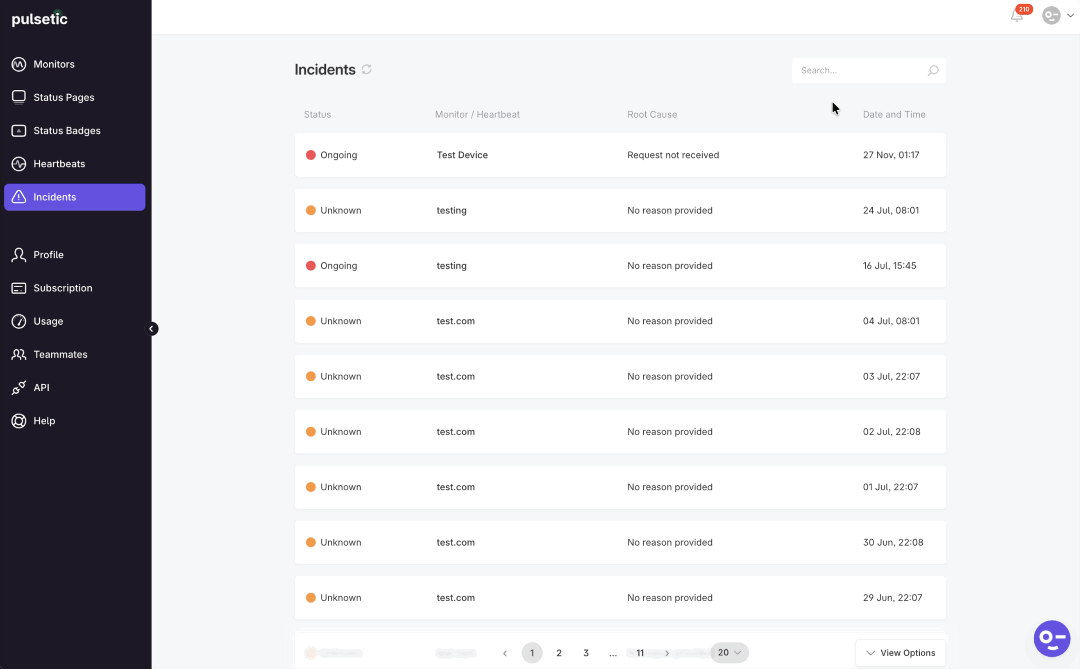Open Usage page

pyautogui.click(x=48, y=321)
